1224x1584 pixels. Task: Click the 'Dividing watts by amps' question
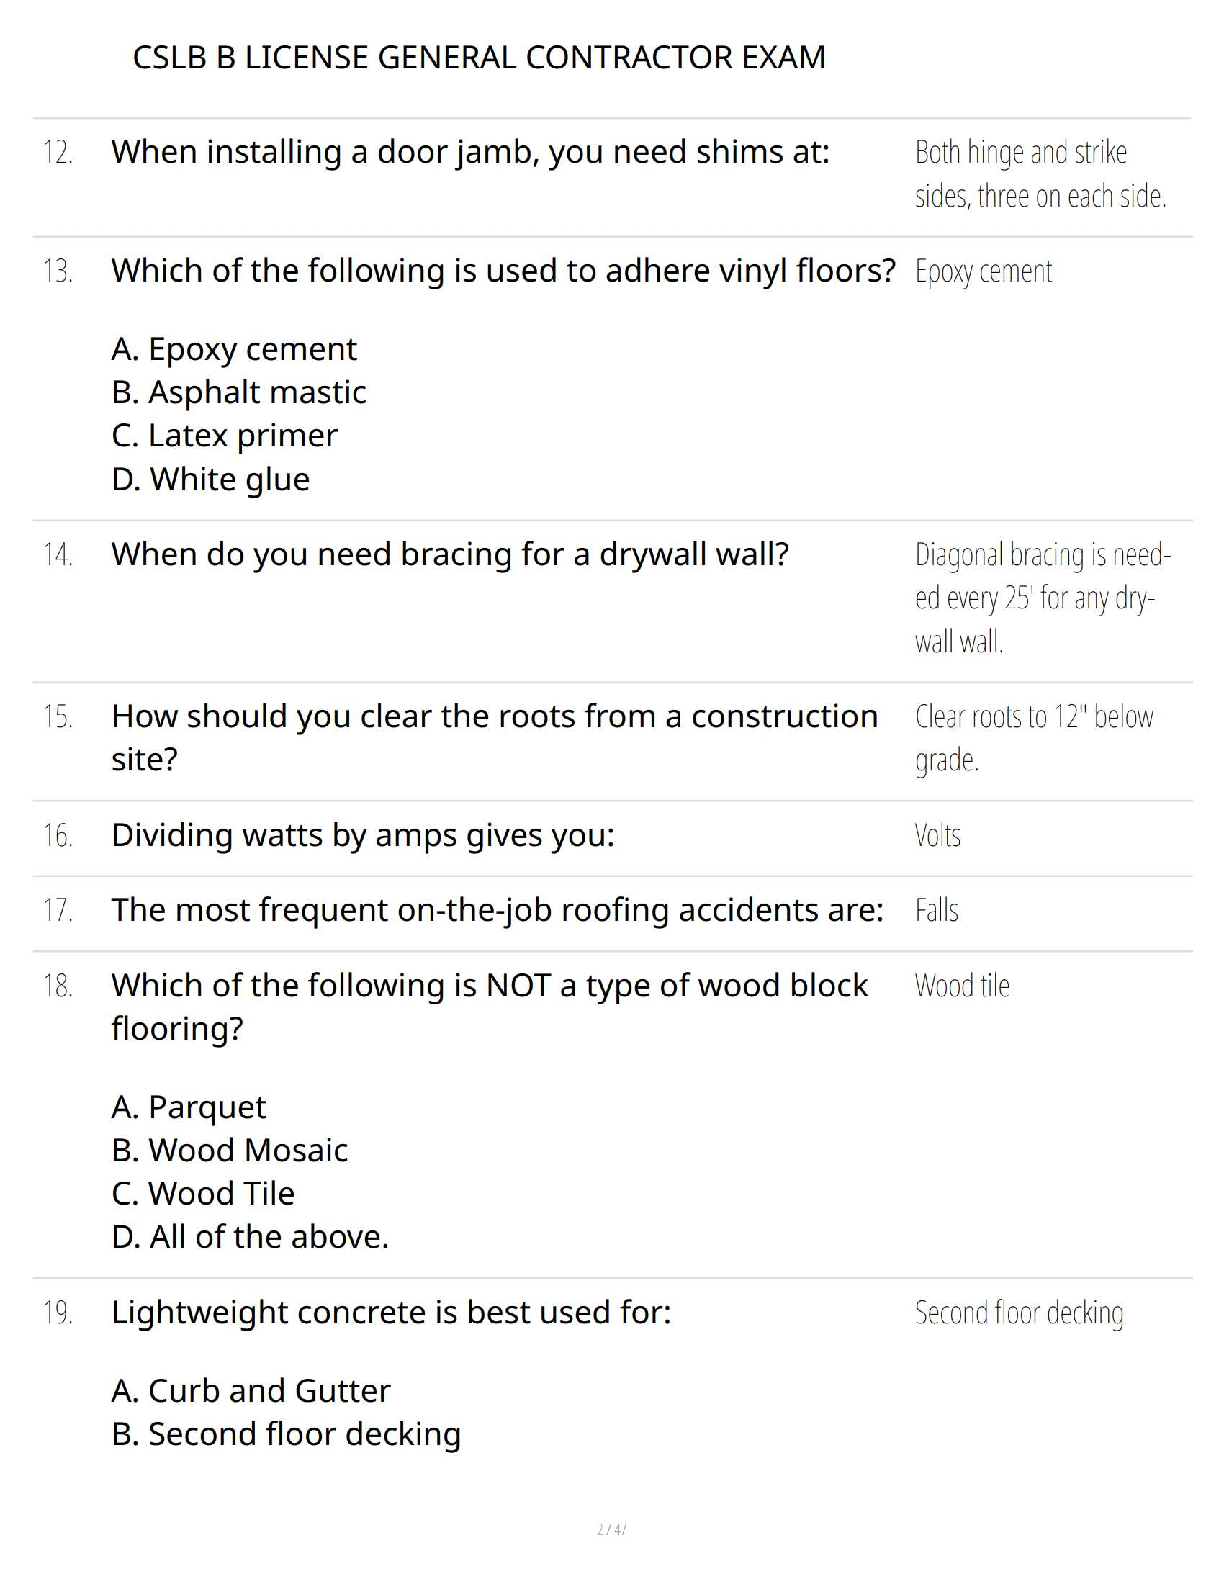363,835
